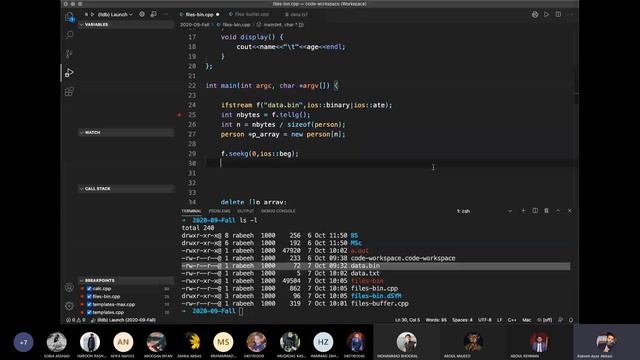
Task: Click Spaces: 4 indentation in status bar
Action: click(462, 320)
